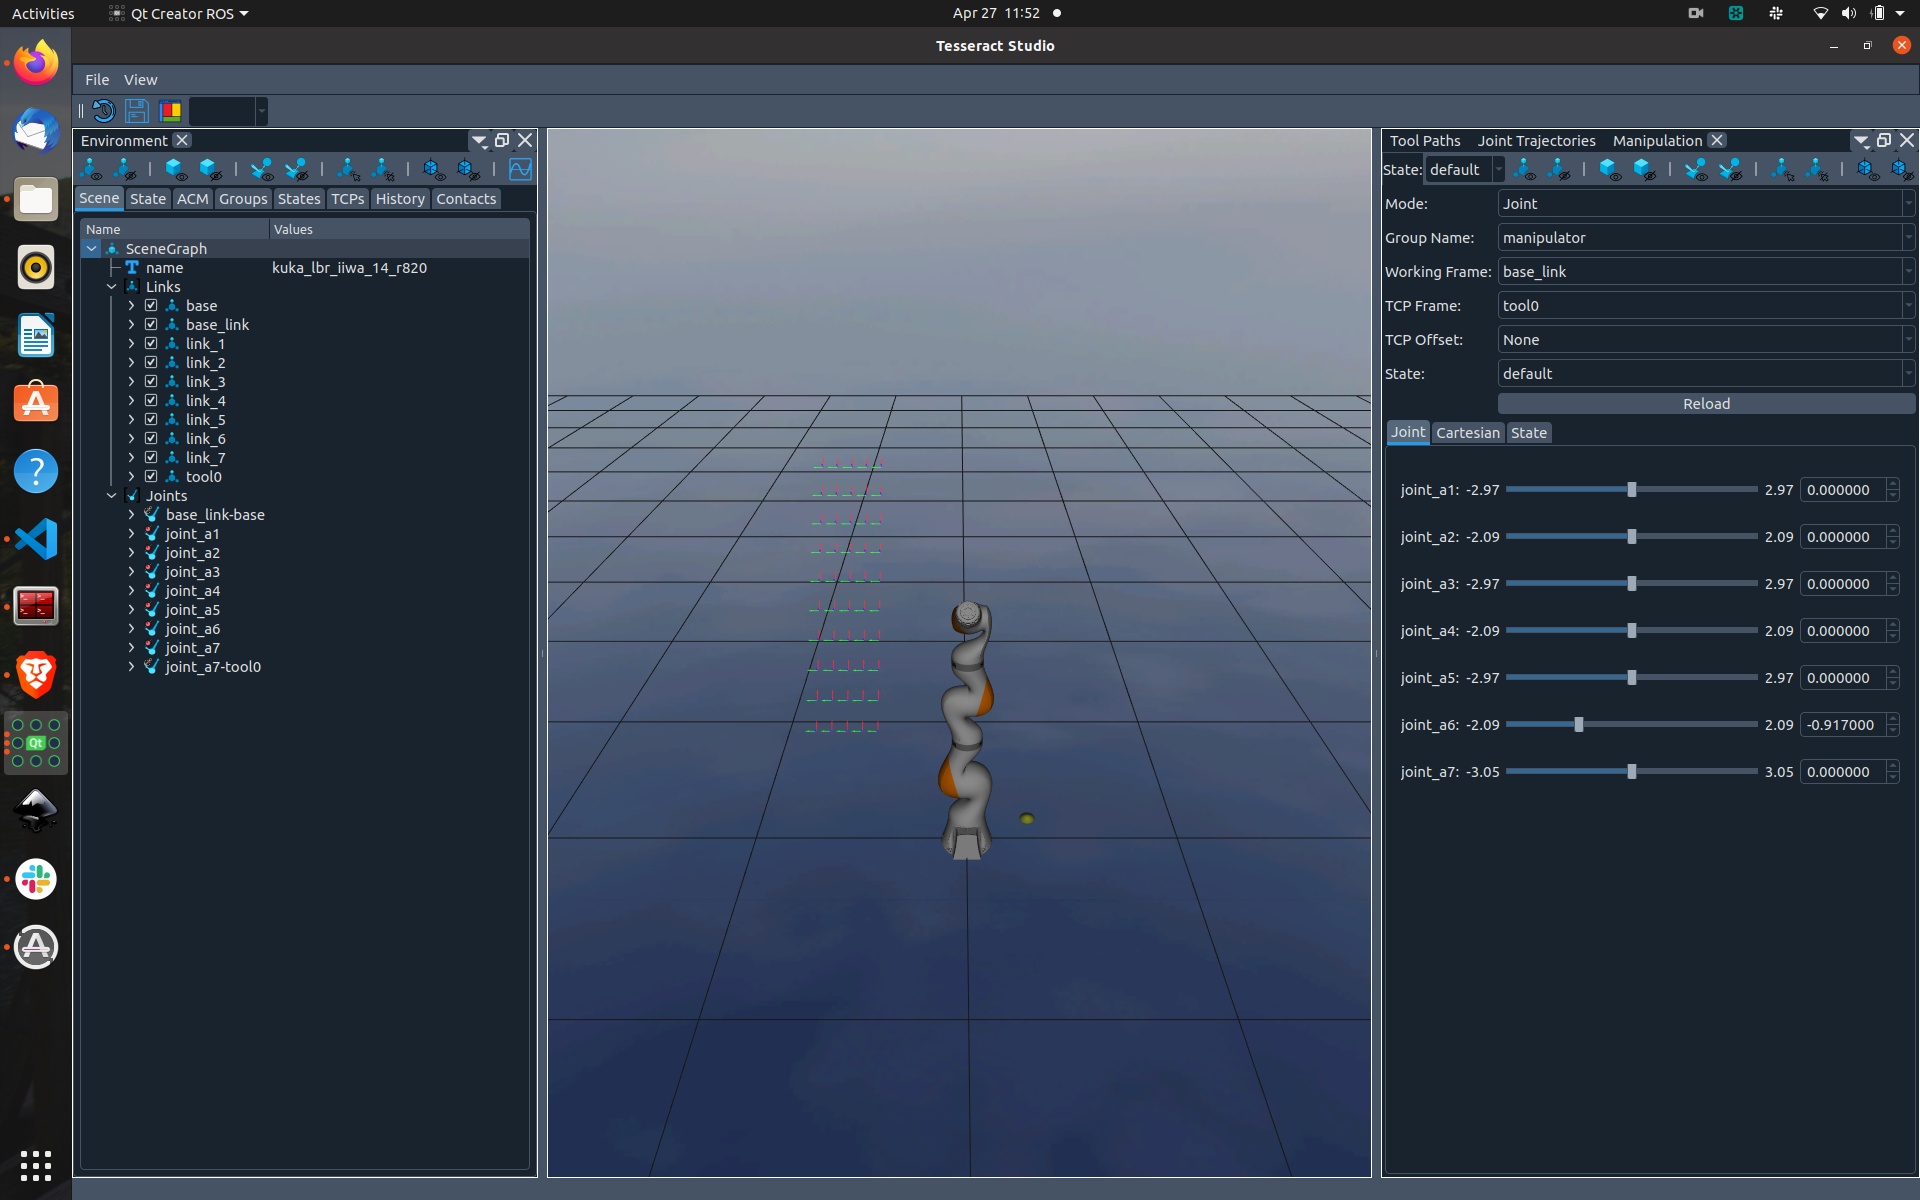Screen dimensions: 1920x1200
Task: Toggle visibility checkbox for base link
Action: 151,305
